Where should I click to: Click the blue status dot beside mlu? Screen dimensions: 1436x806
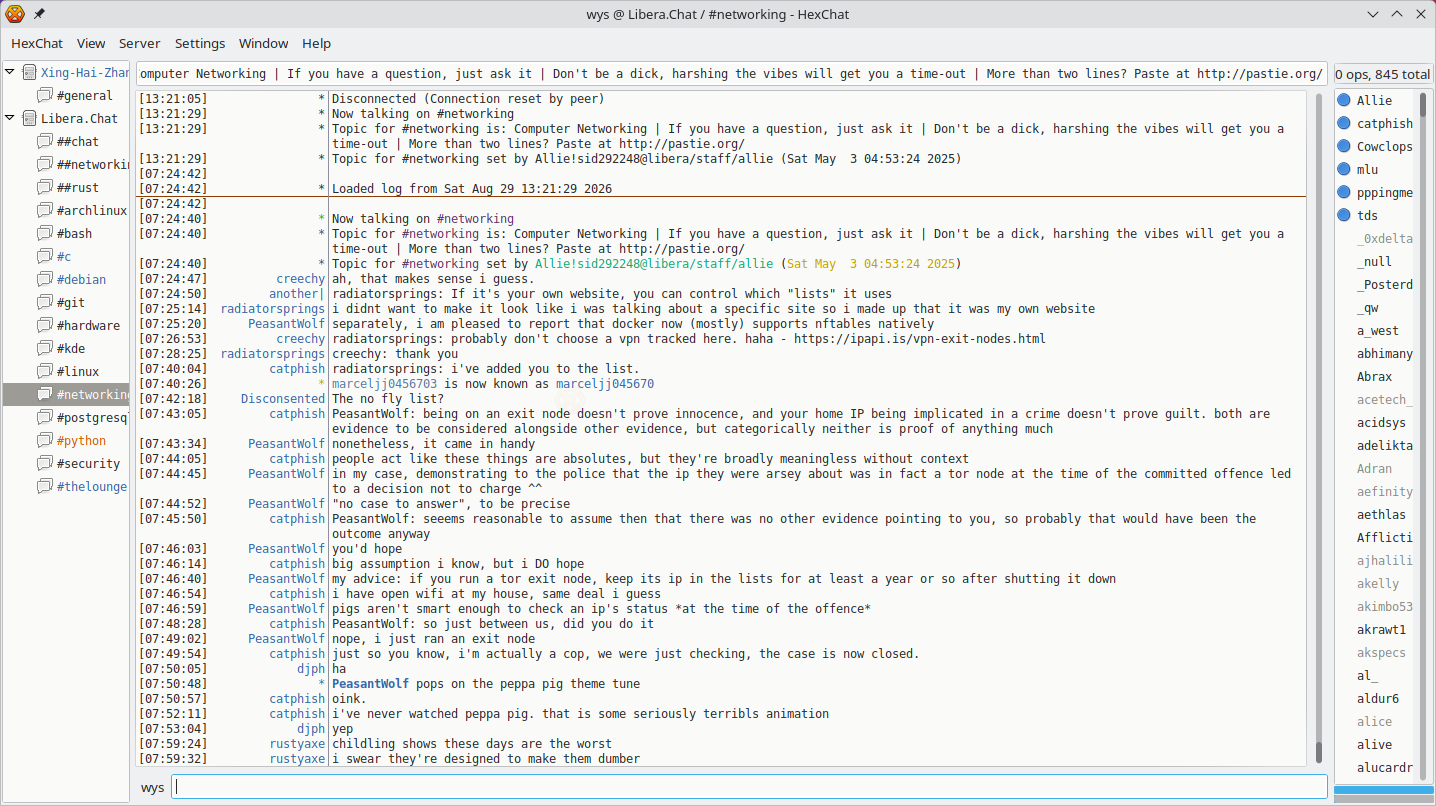(1344, 169)
